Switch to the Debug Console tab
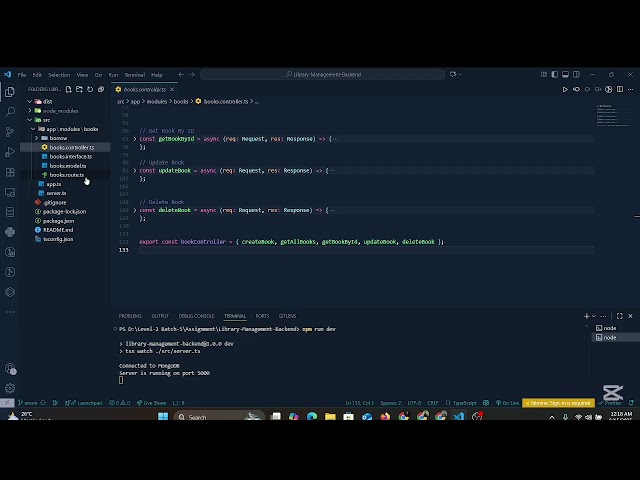Screen dimensions: 640x480 (196, 316)
